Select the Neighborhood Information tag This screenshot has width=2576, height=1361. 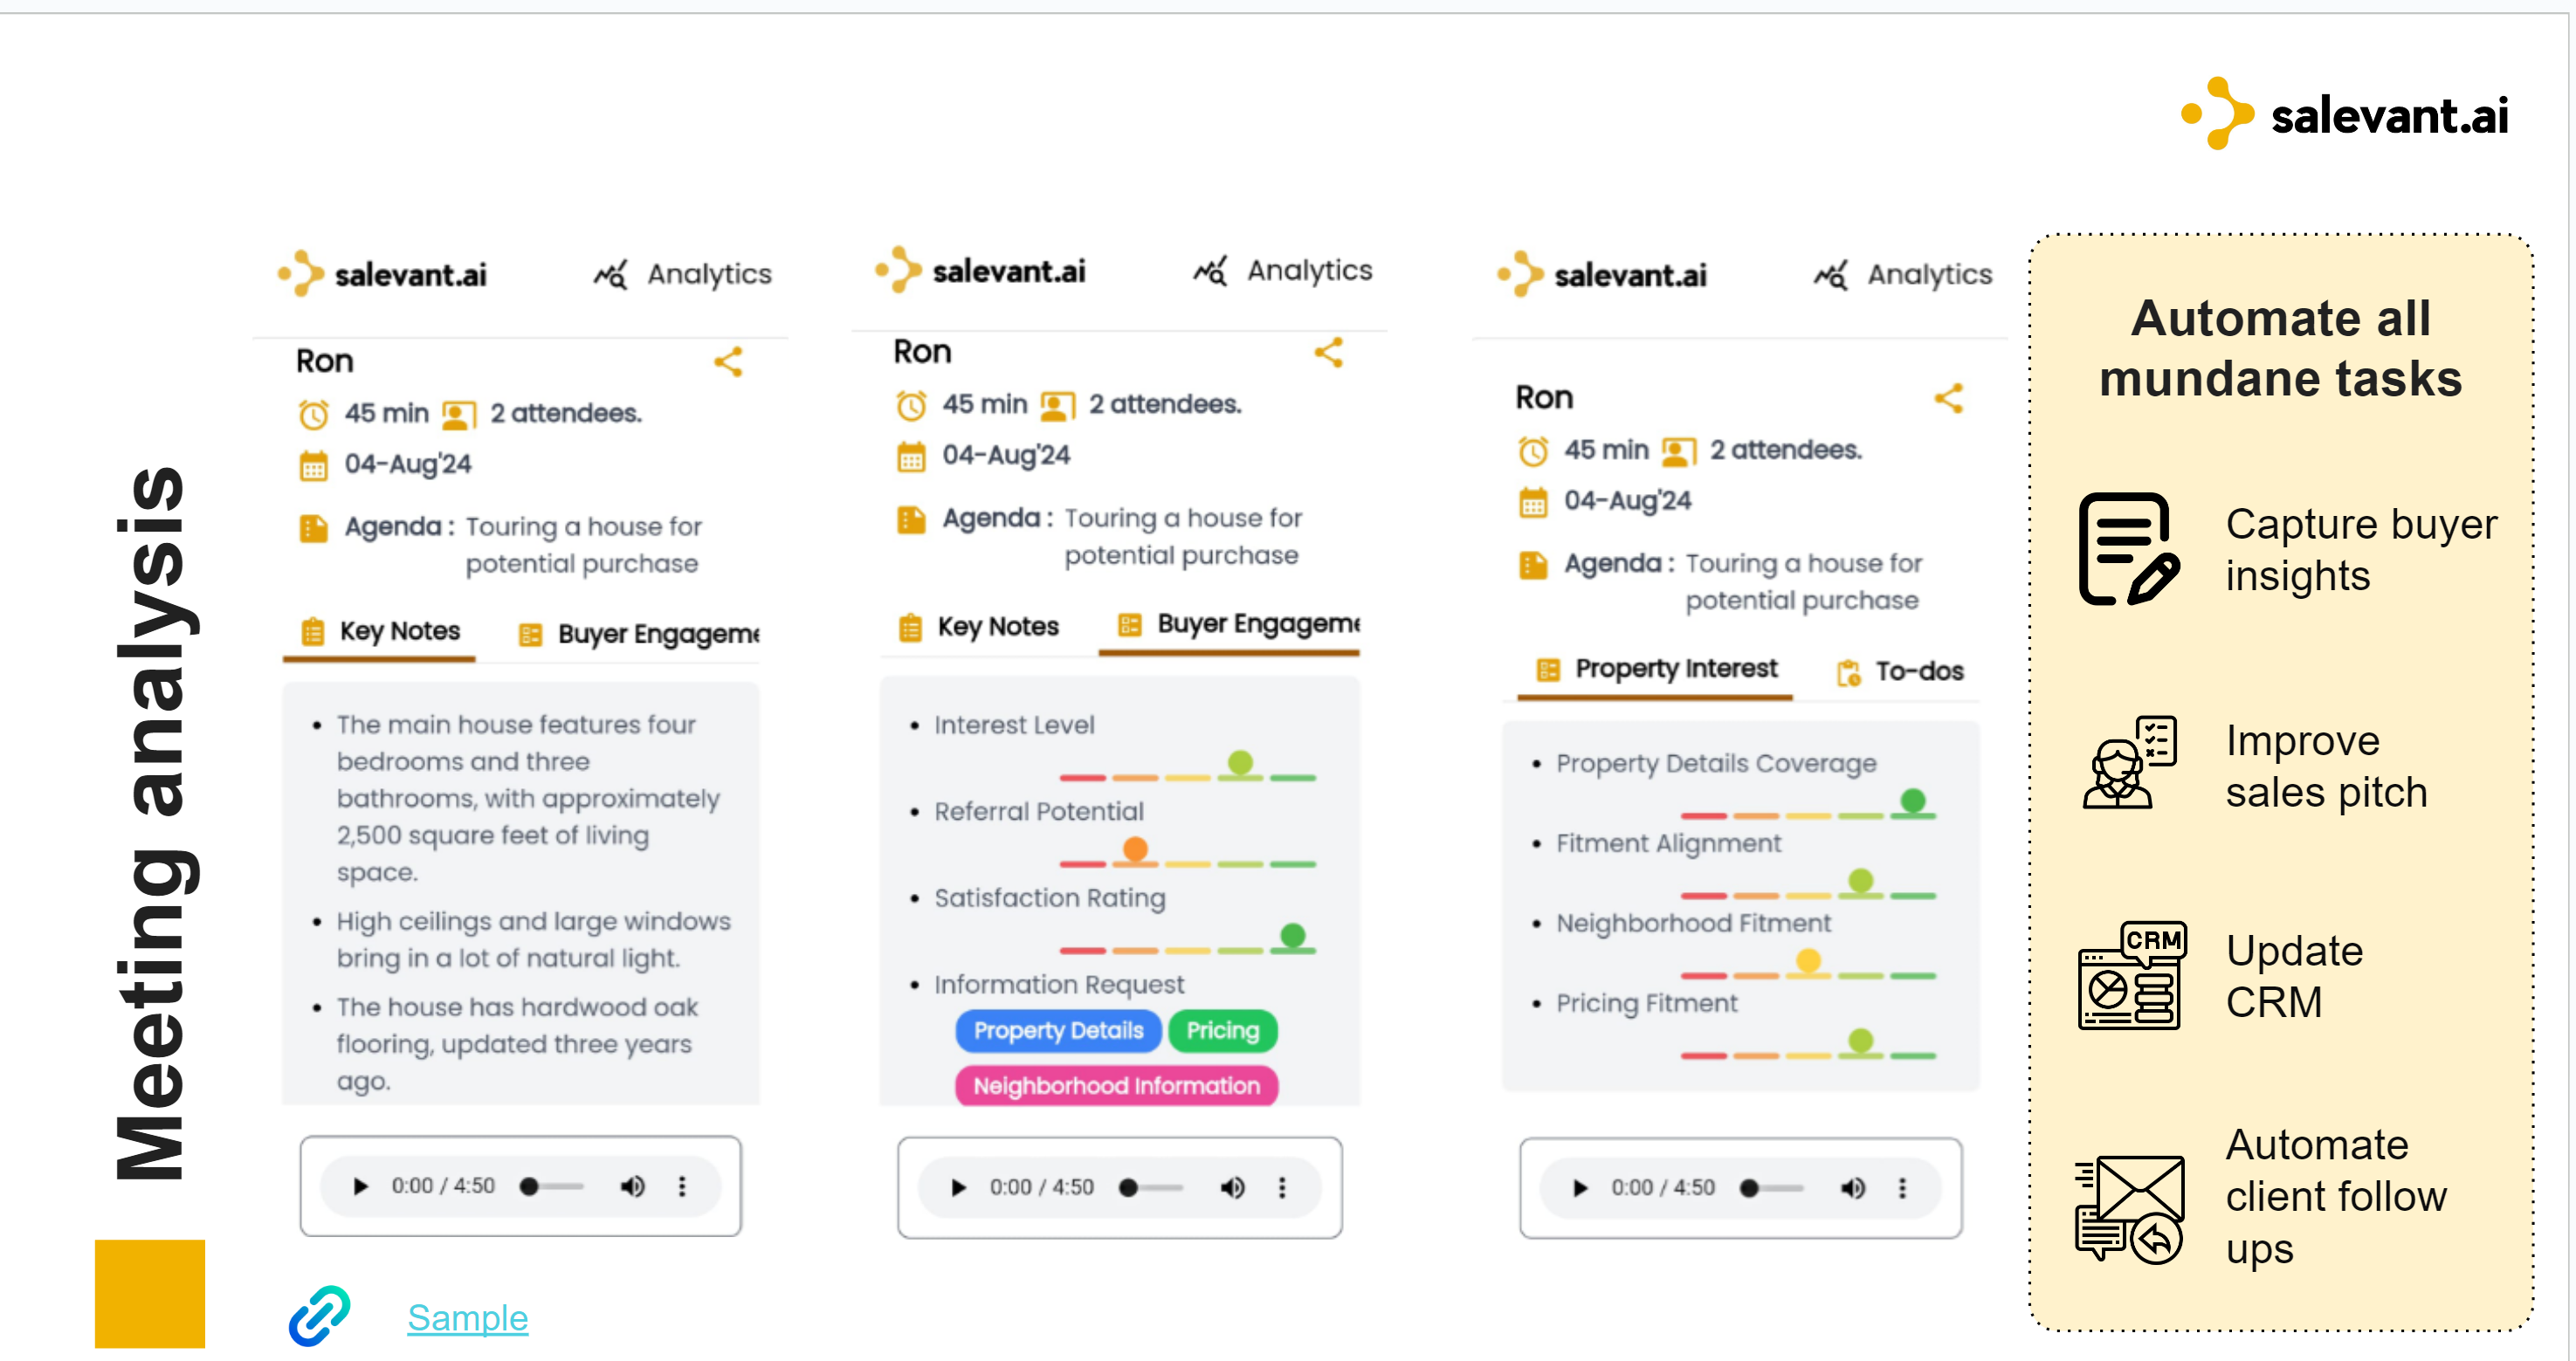[1116, 1086]
